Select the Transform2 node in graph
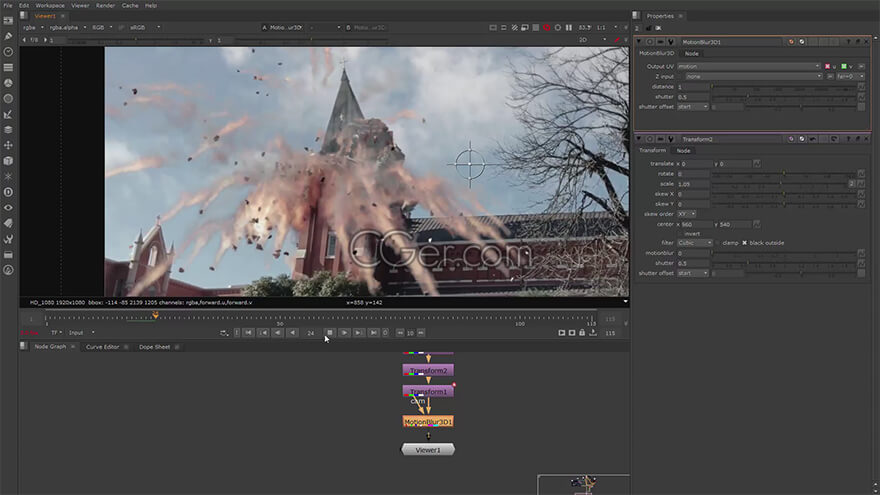The height and width of the screenshot is (495, 880). point(428,370)
